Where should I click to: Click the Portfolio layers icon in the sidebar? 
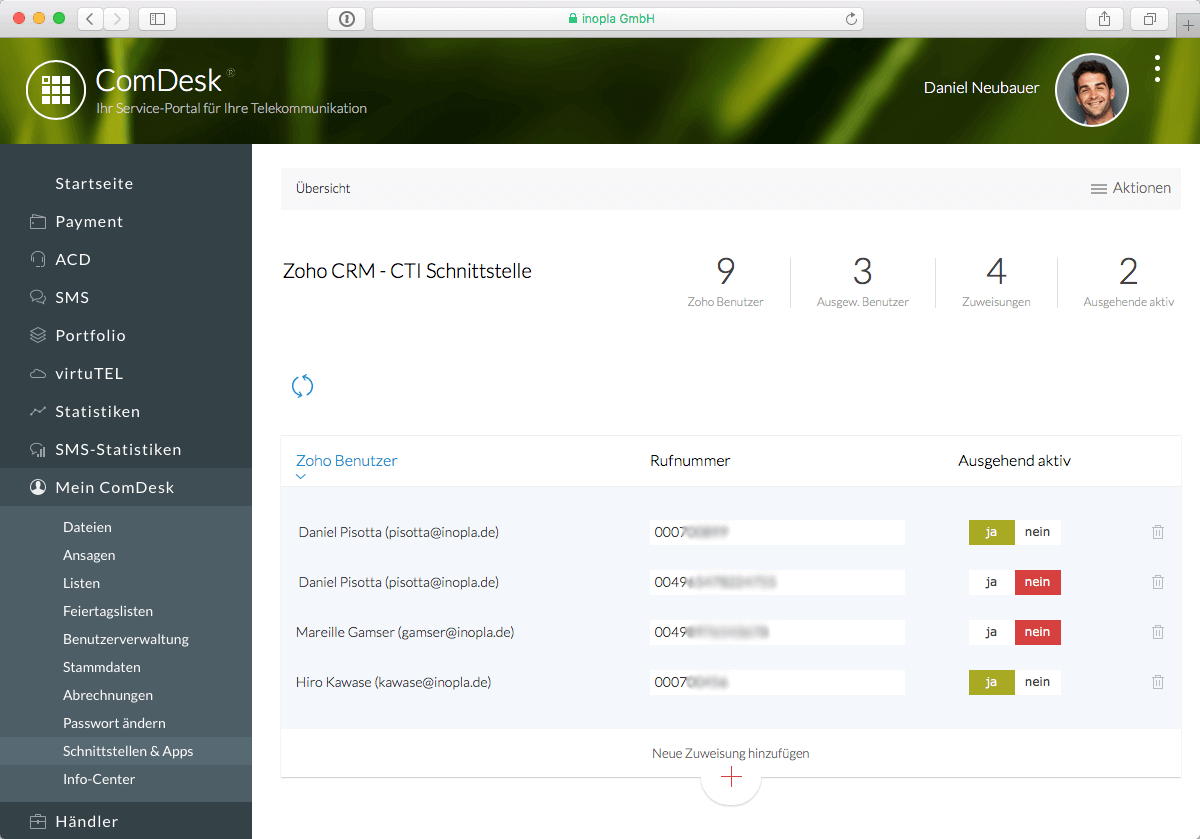tap(38, 336)
